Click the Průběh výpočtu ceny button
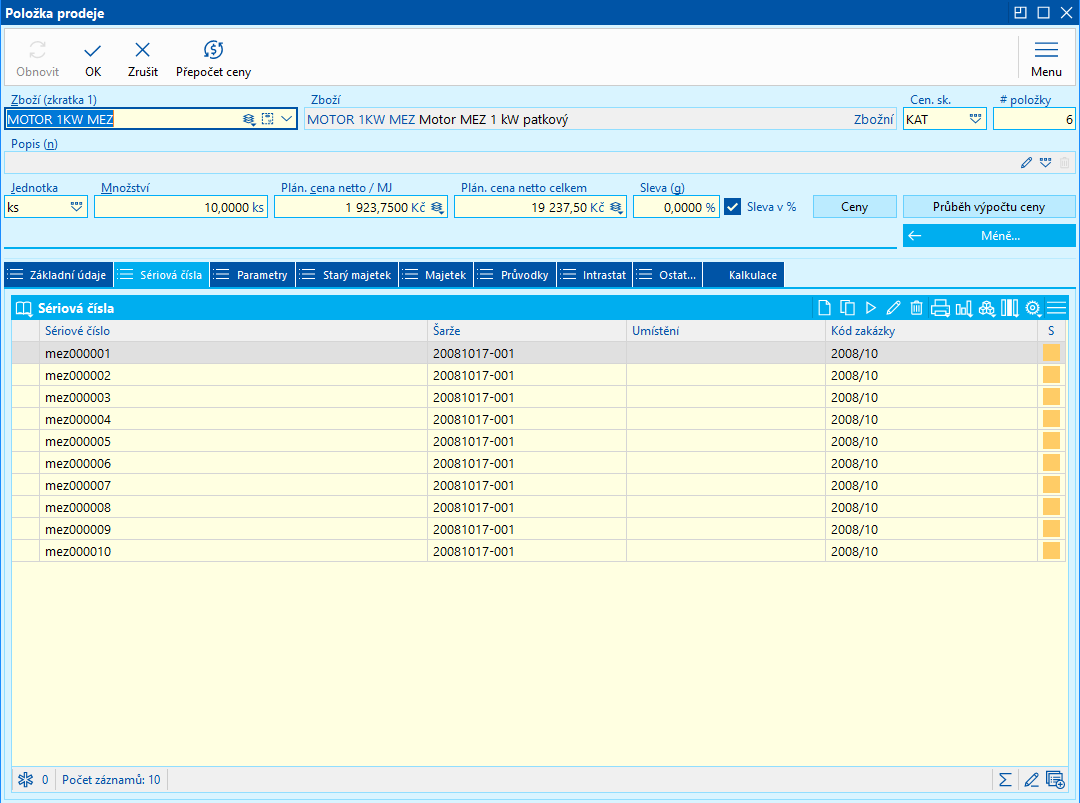 [x=988, y=207]
